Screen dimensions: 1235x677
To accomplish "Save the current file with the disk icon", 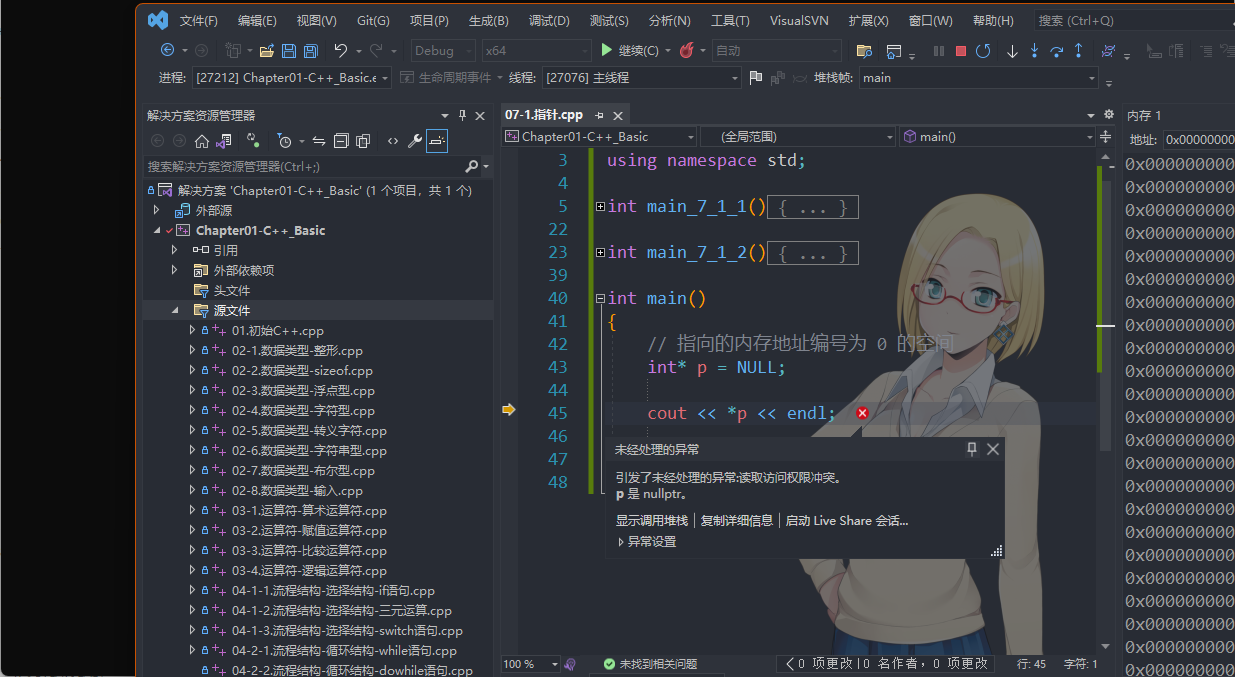I will [288, 50].
